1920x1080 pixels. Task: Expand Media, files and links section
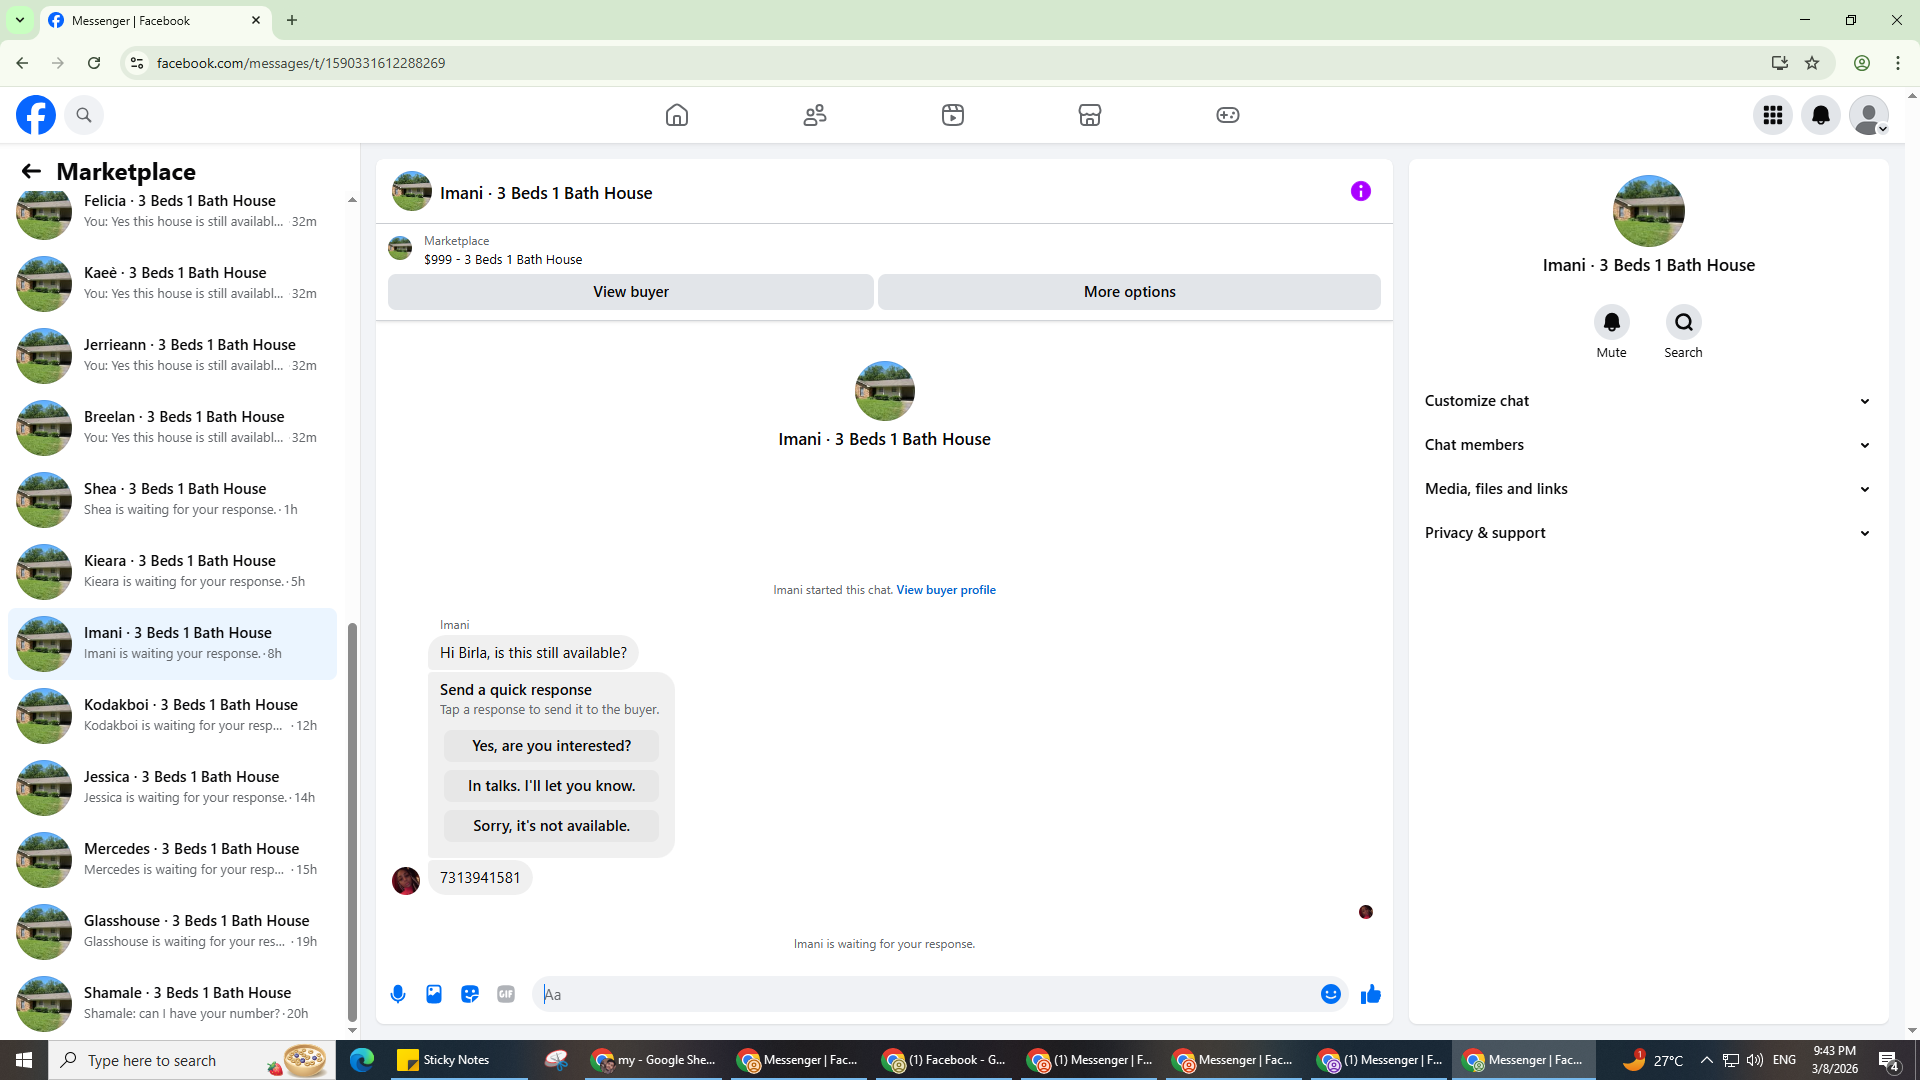pos(1647,489)
